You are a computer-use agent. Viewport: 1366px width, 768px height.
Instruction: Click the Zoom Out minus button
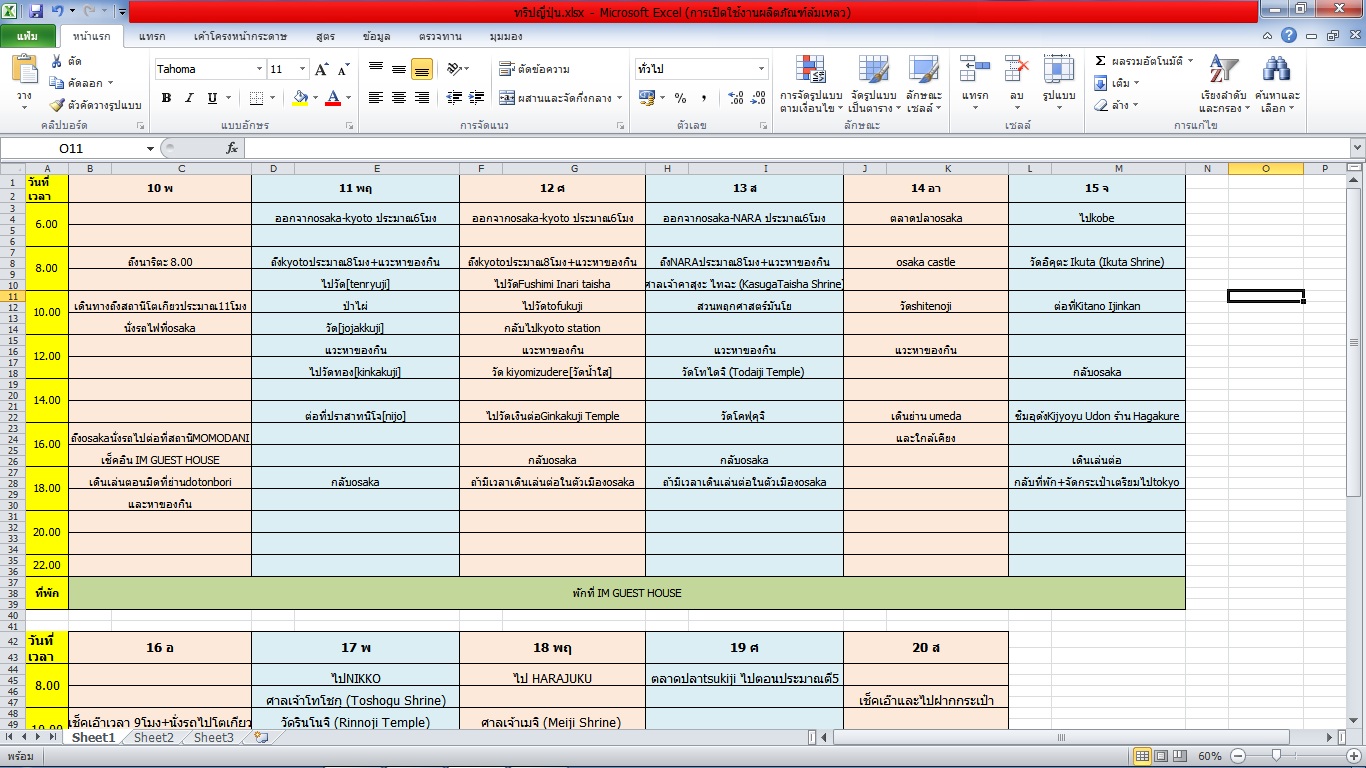pos(1237,756)
